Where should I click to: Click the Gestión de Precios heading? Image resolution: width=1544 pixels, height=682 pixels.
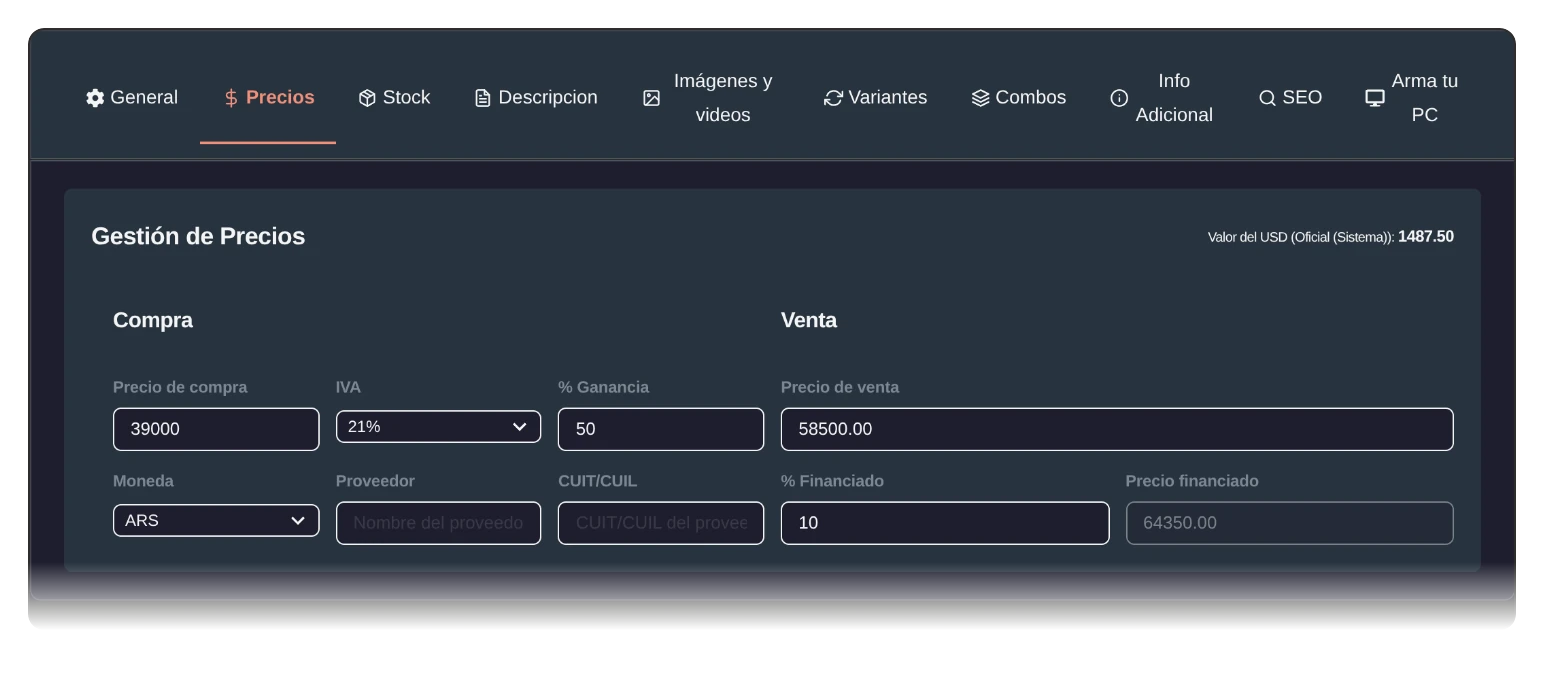198,237
